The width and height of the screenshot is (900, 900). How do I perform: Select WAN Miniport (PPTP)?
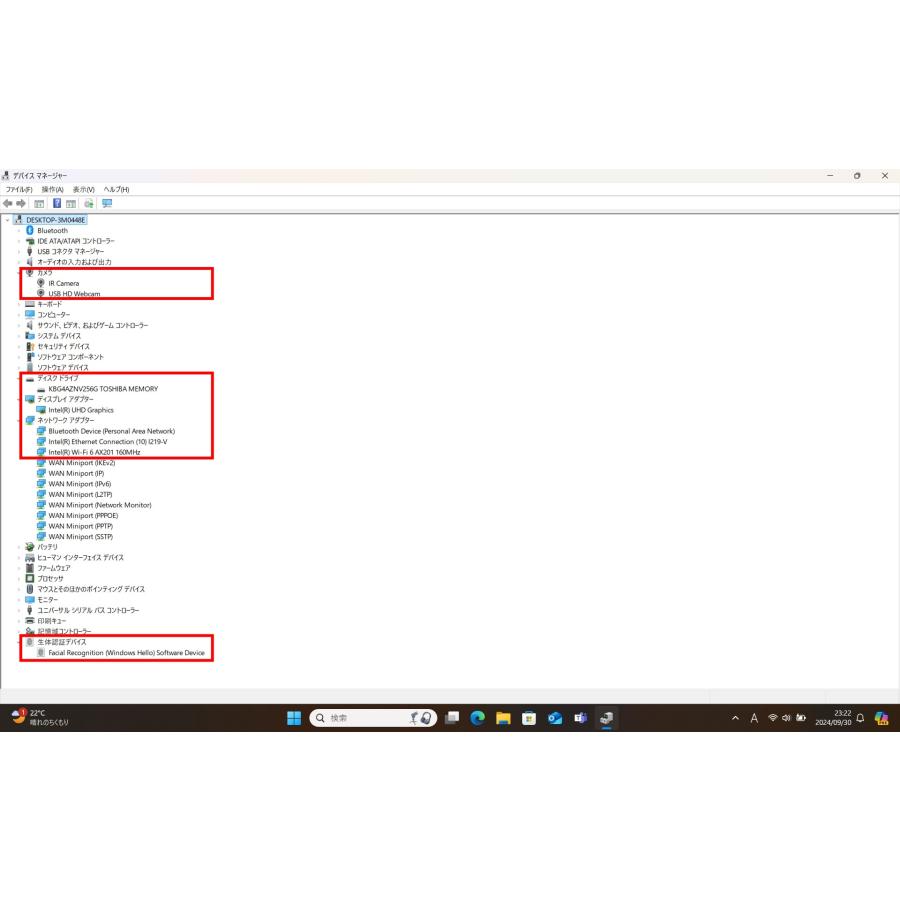click(80, 526)
